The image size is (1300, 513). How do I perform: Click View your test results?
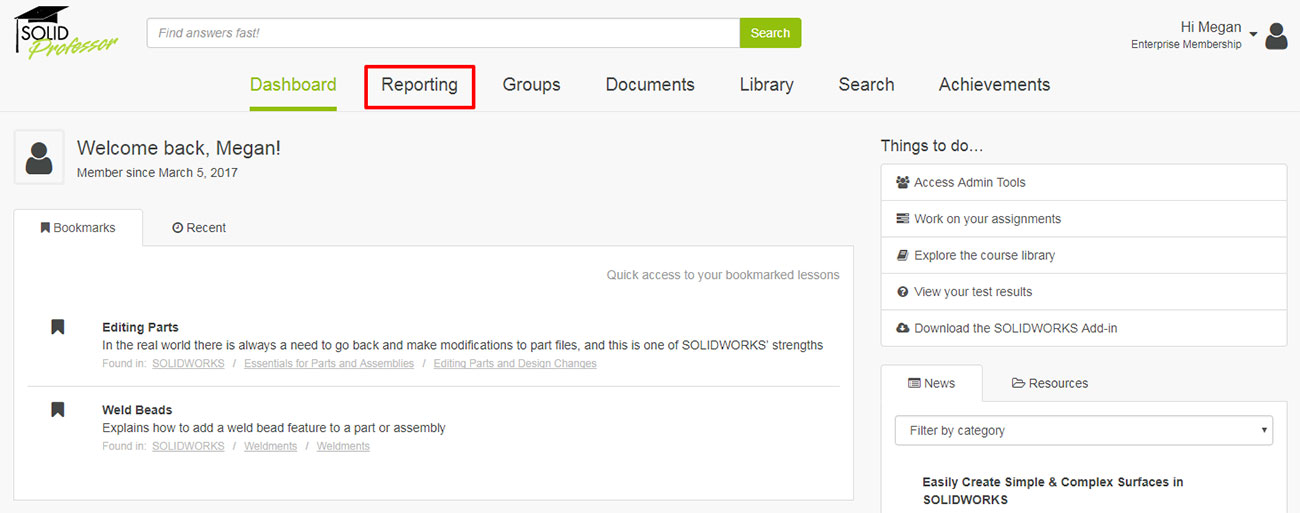1084,292
